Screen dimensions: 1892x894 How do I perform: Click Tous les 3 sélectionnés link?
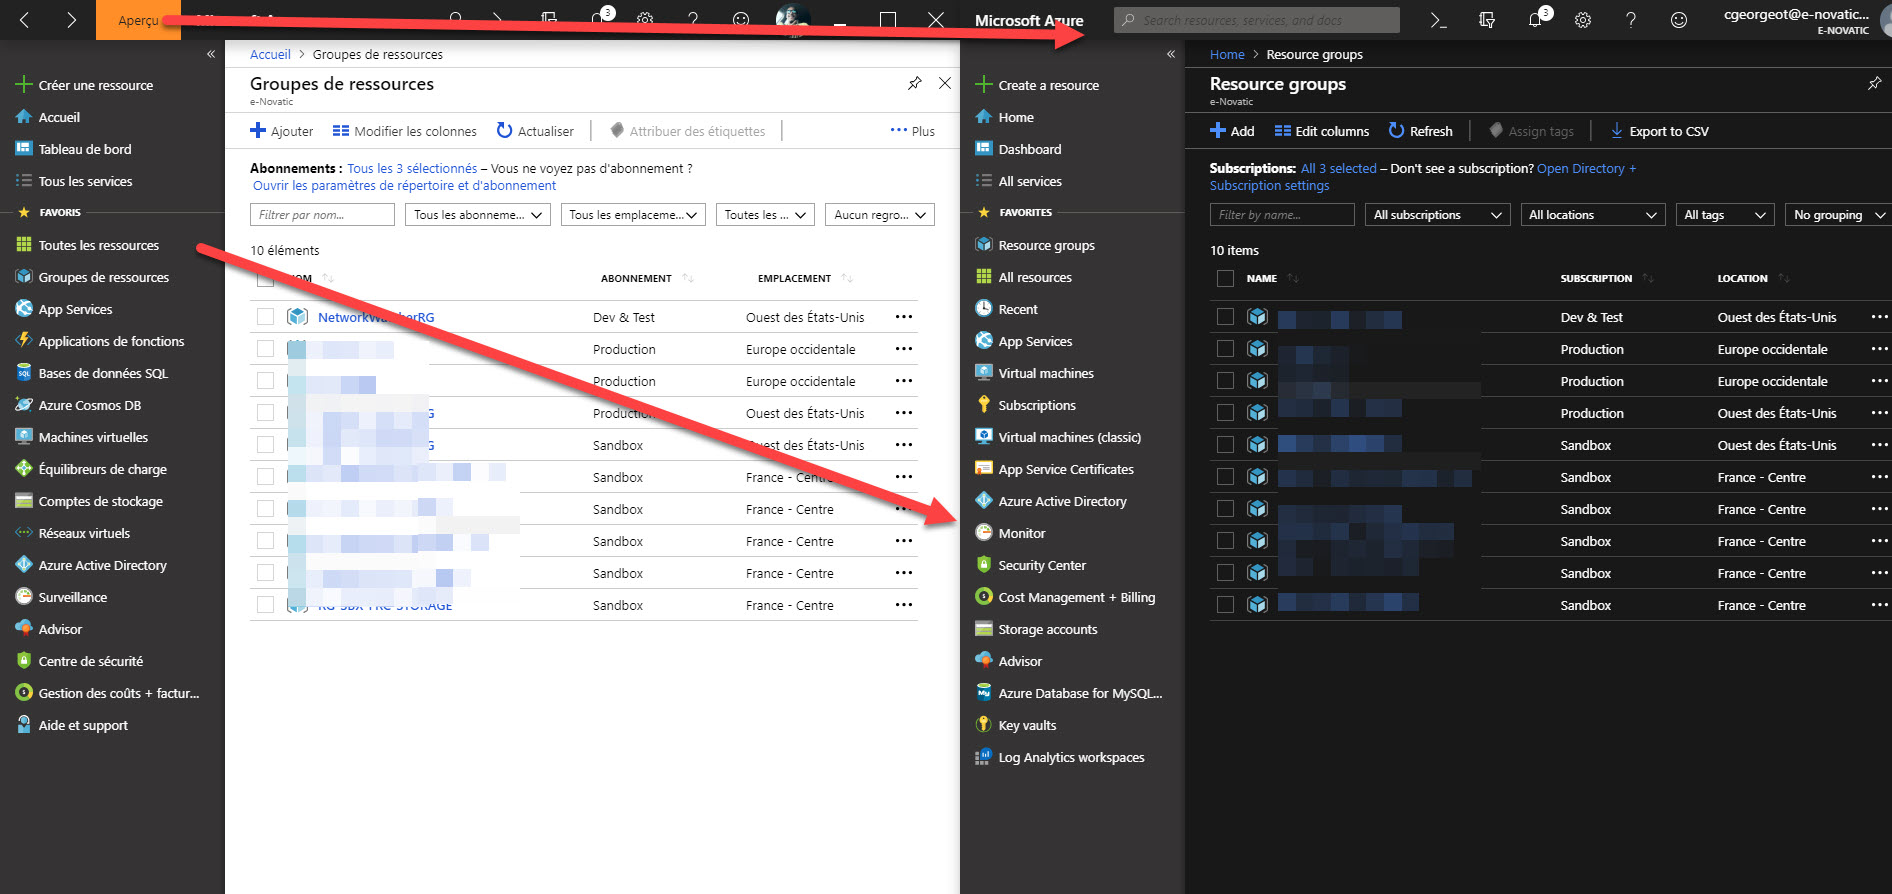(412, 169)
